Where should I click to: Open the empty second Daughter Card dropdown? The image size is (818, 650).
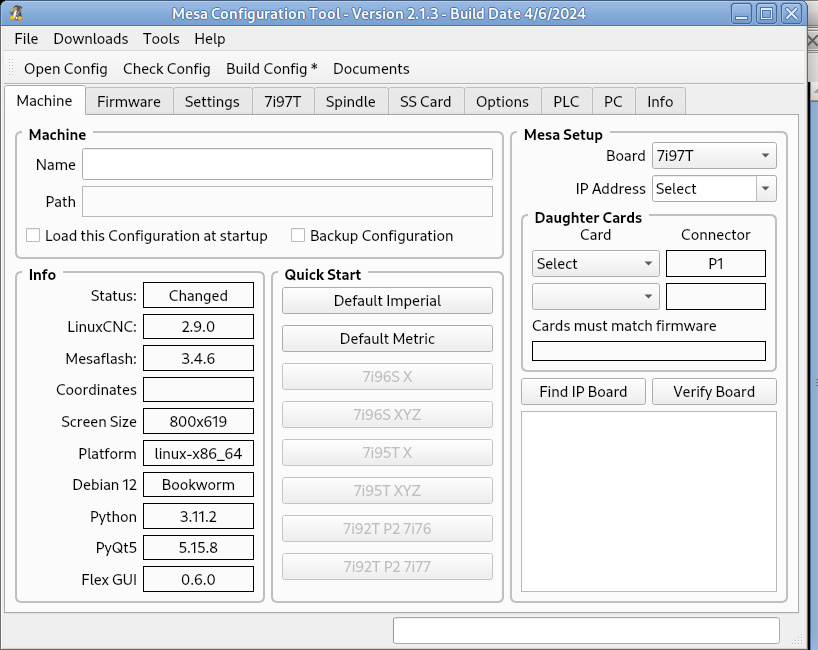click(x=596, y=296)
